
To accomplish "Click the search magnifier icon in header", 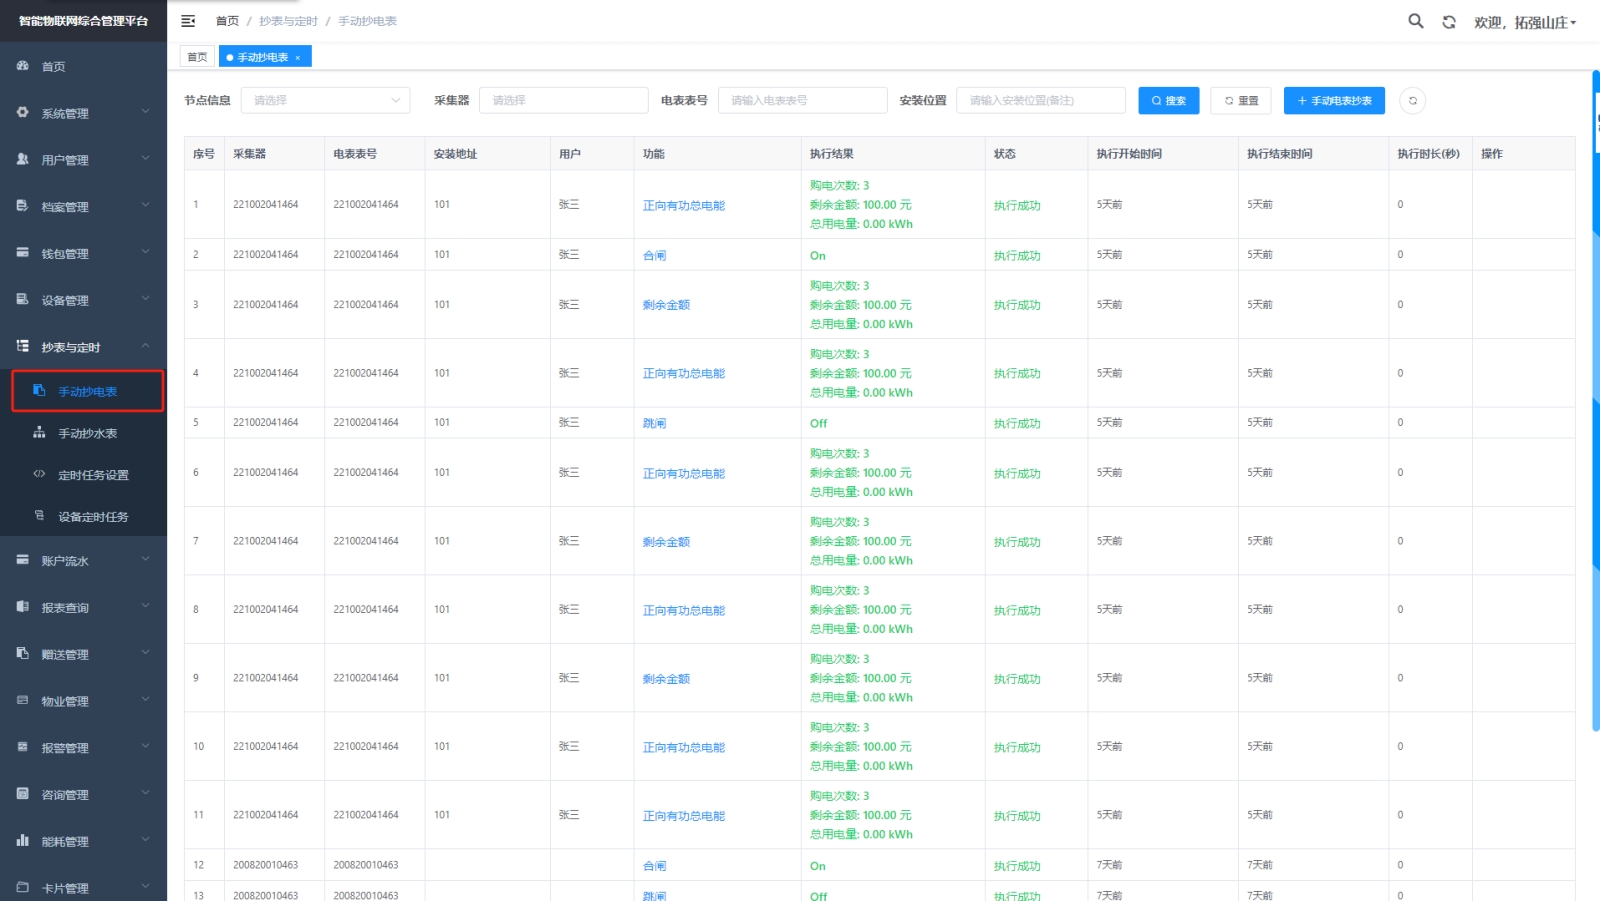I will (x=1415, y=21).
